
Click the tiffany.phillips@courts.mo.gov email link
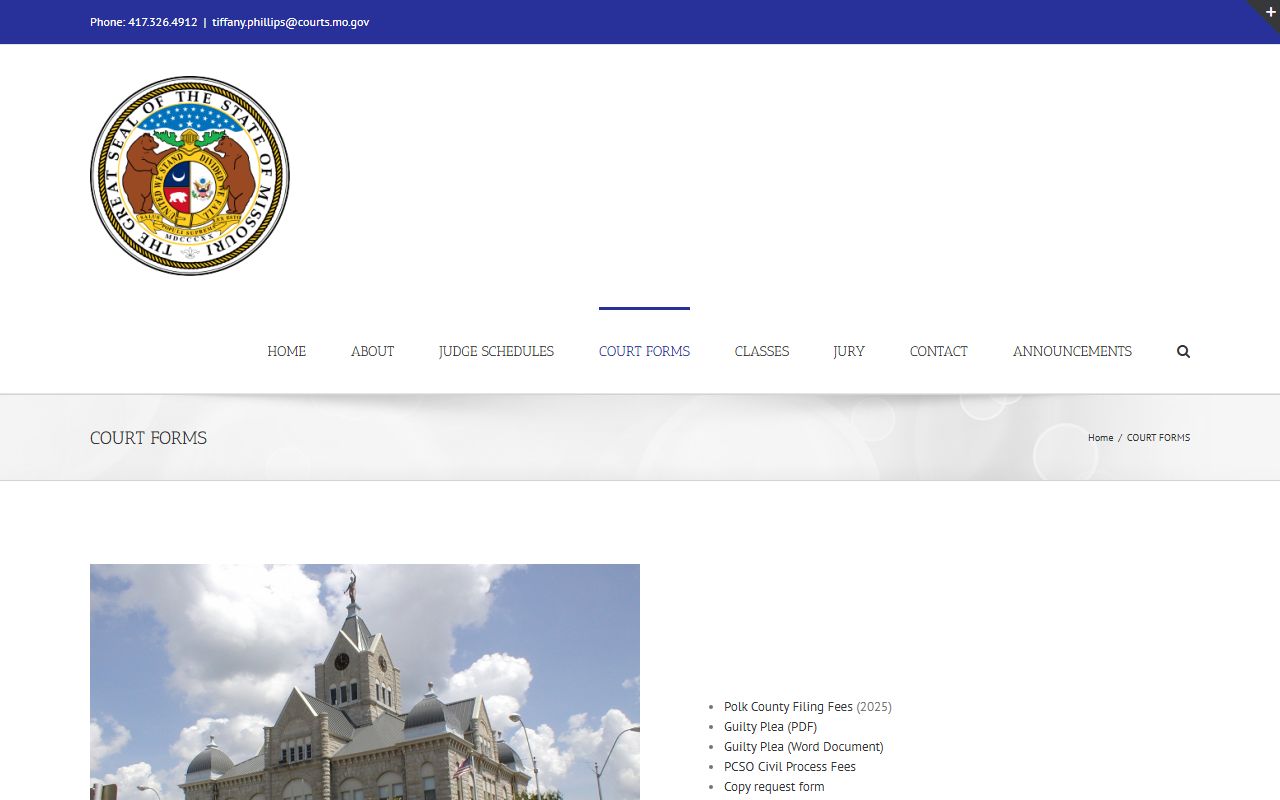pos(290,22)
